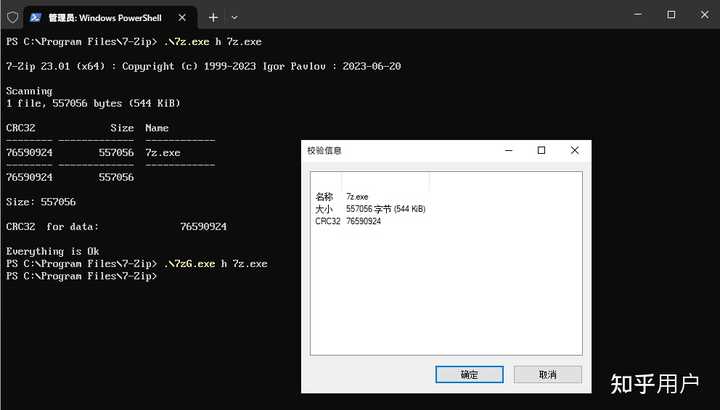720x410 pixels.
Task: Click the 大小 label in dialog
Action: [324, 209]
